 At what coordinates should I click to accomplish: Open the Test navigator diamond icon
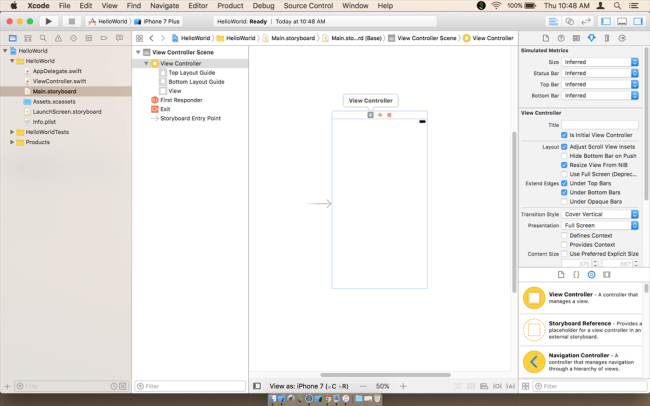tap(73, 38)
